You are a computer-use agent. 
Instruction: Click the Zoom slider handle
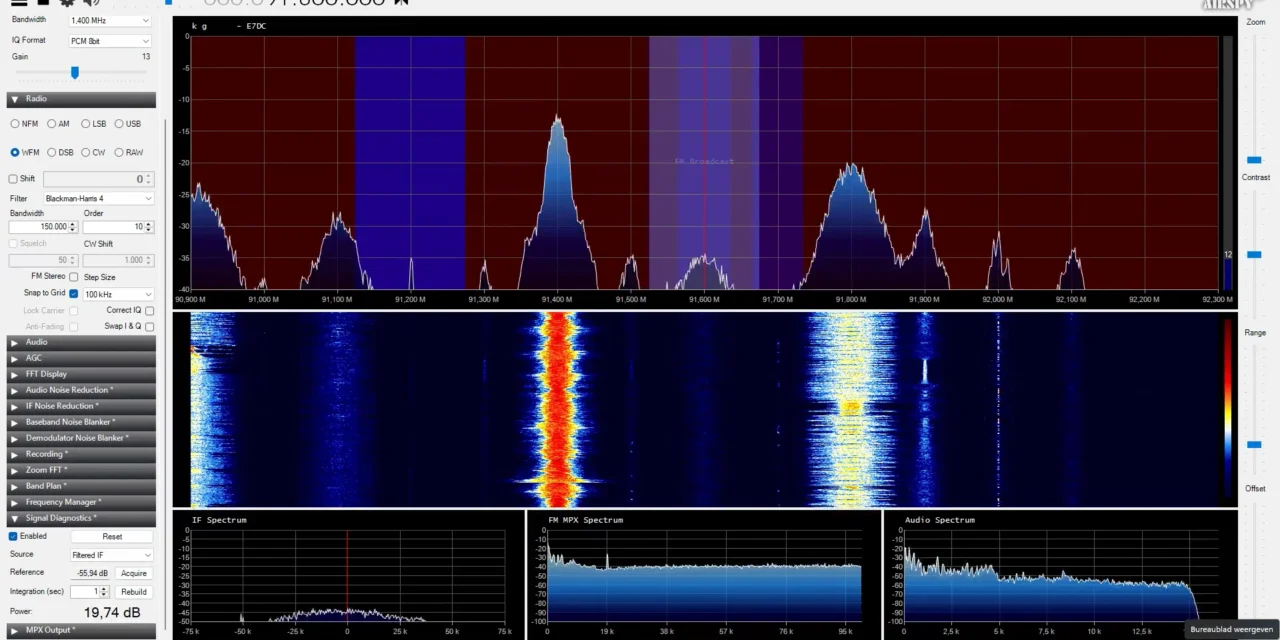tap(1254, 160)
